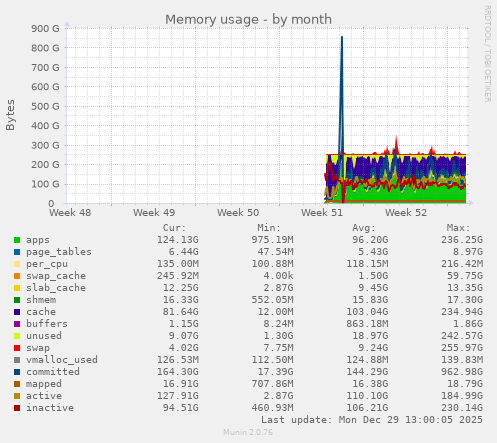Click the committed navy legend swatch
Viewport: 497px width, 443px height.
click(x=17, y=372)
